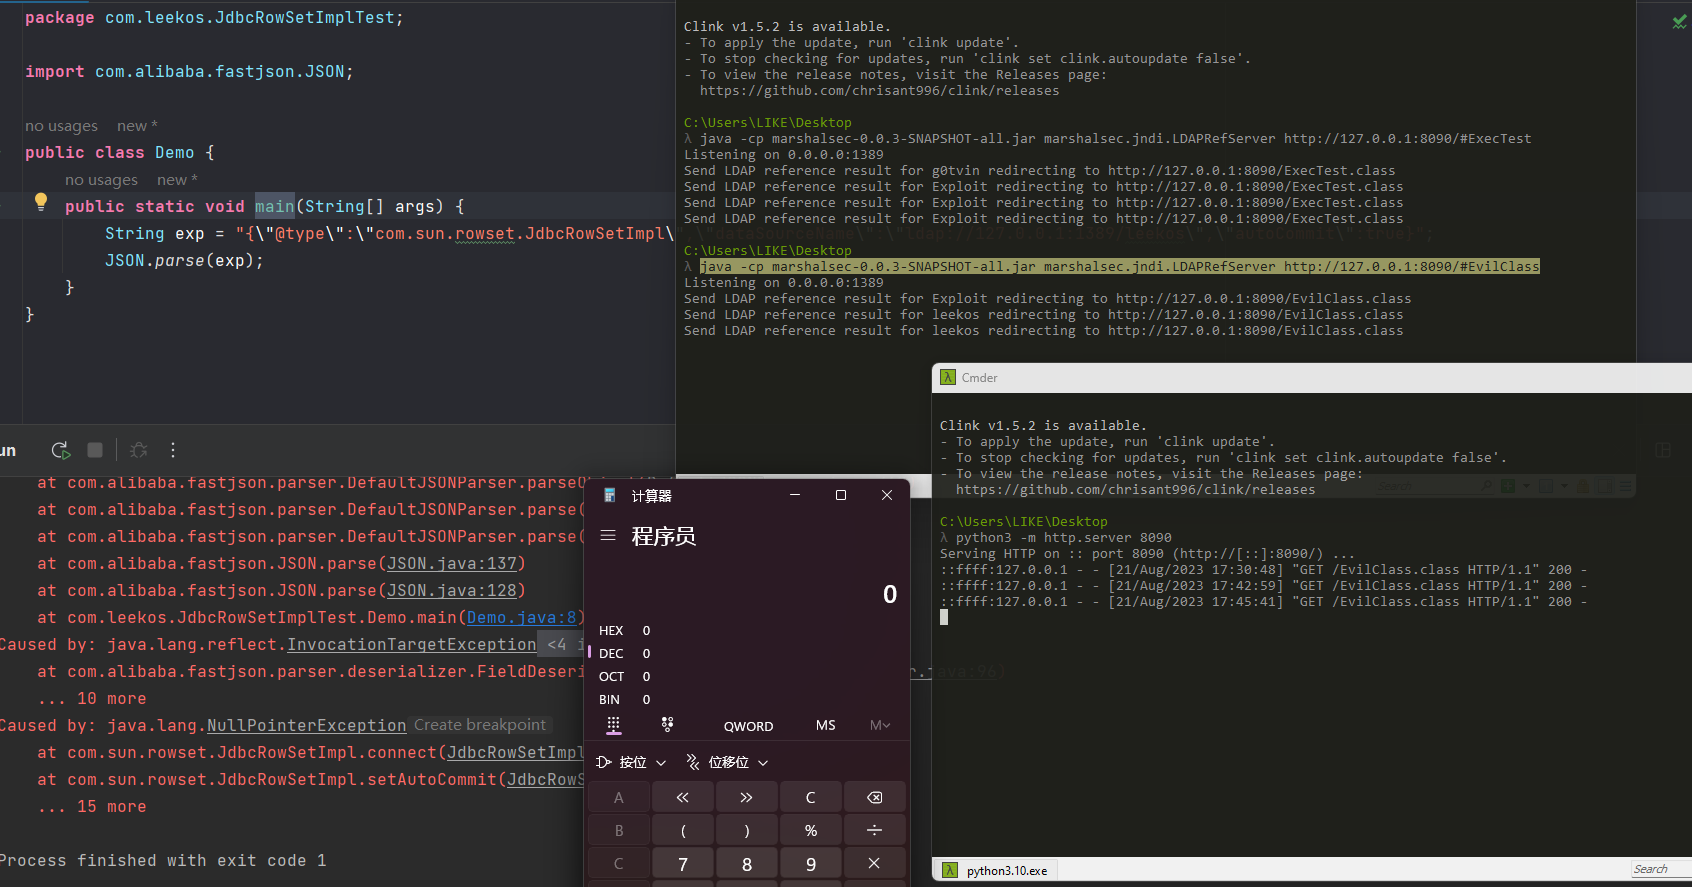Click the MS memory store button
This screenshot has height=887, width=1692.
(825, 725)
